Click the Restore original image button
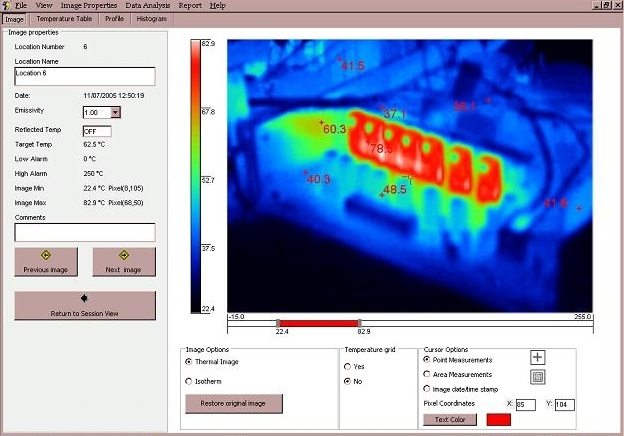The image size is (624, 436). (234, 403)
